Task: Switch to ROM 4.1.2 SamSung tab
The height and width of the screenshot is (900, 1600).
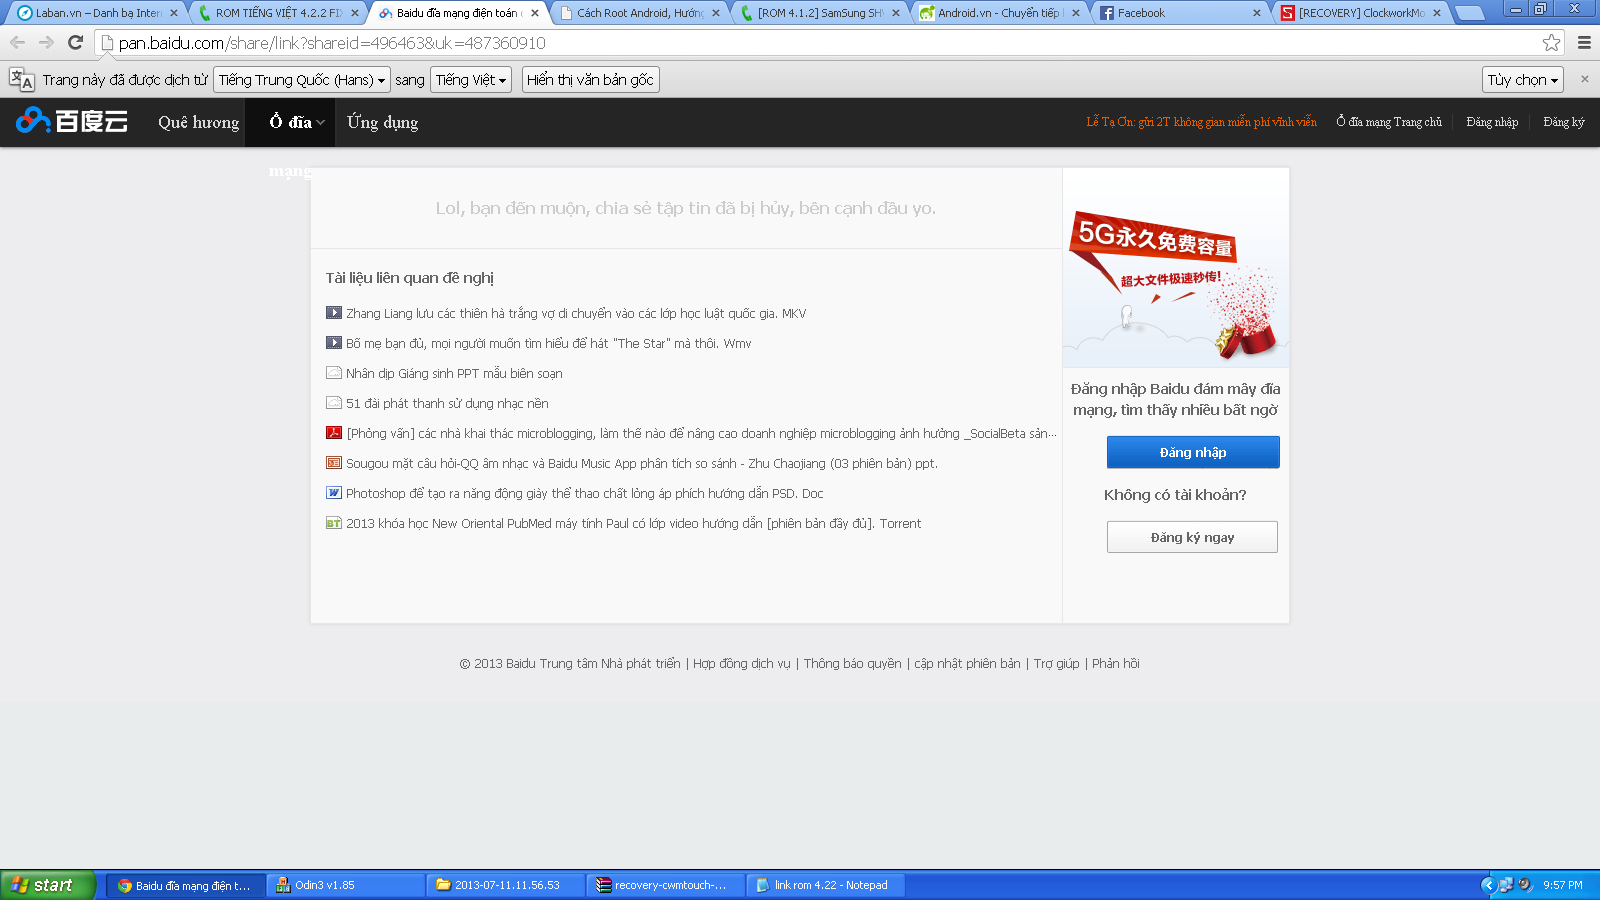Action: [820, 13]
